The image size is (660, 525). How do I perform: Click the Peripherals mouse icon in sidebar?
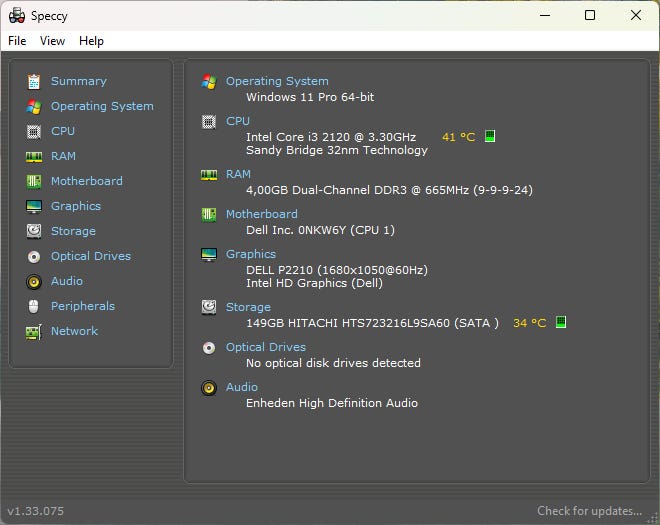34,306
